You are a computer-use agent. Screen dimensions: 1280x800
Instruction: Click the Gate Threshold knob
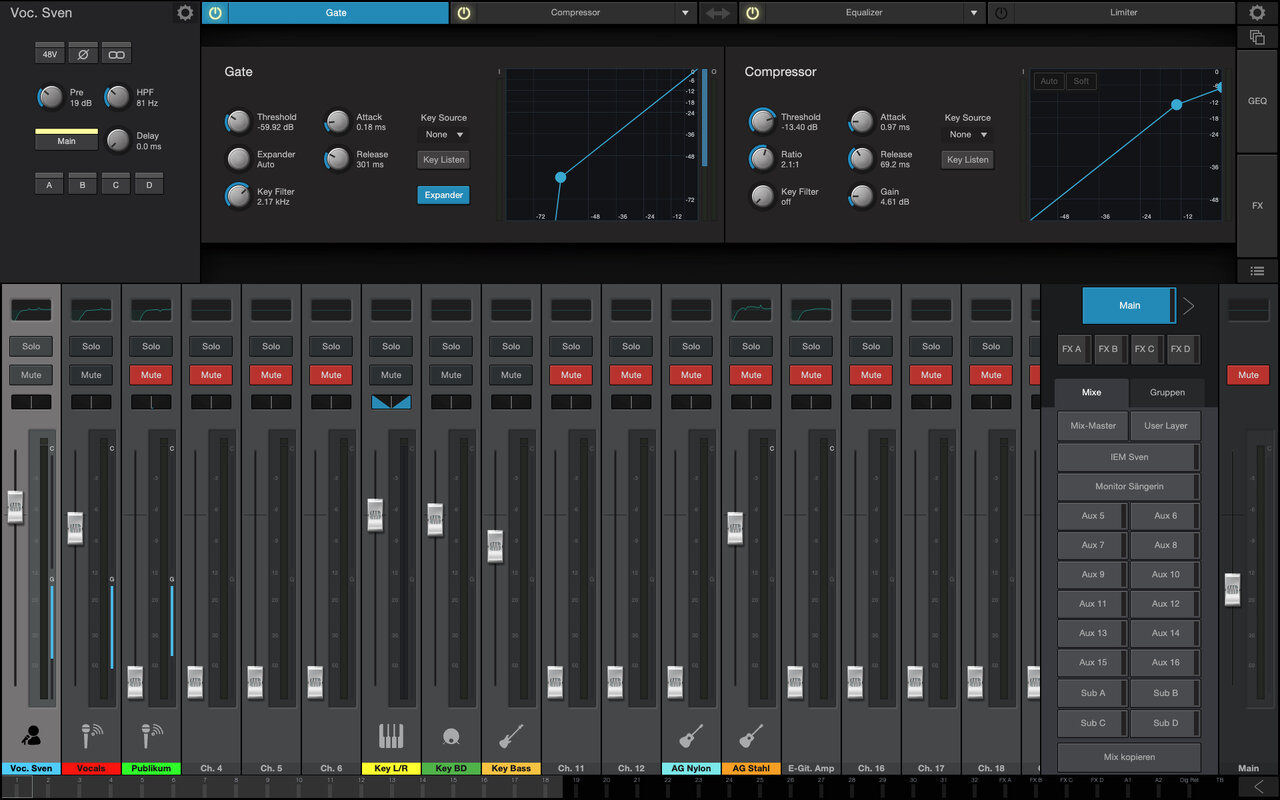pyautogui.click(x=238, y=122)
